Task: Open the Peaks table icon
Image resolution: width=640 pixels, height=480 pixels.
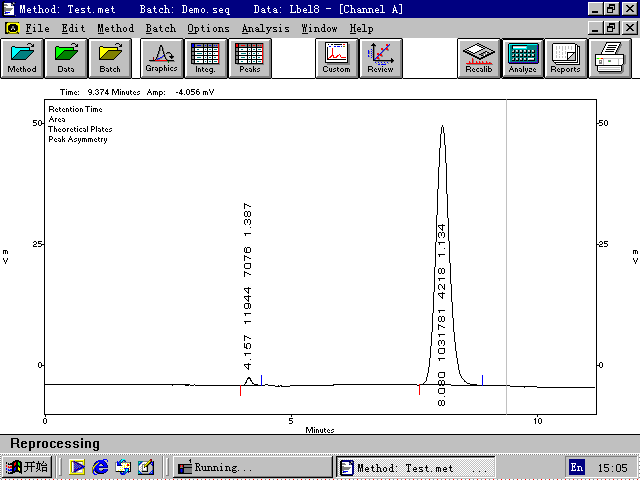Action: [x=249, y=58]
